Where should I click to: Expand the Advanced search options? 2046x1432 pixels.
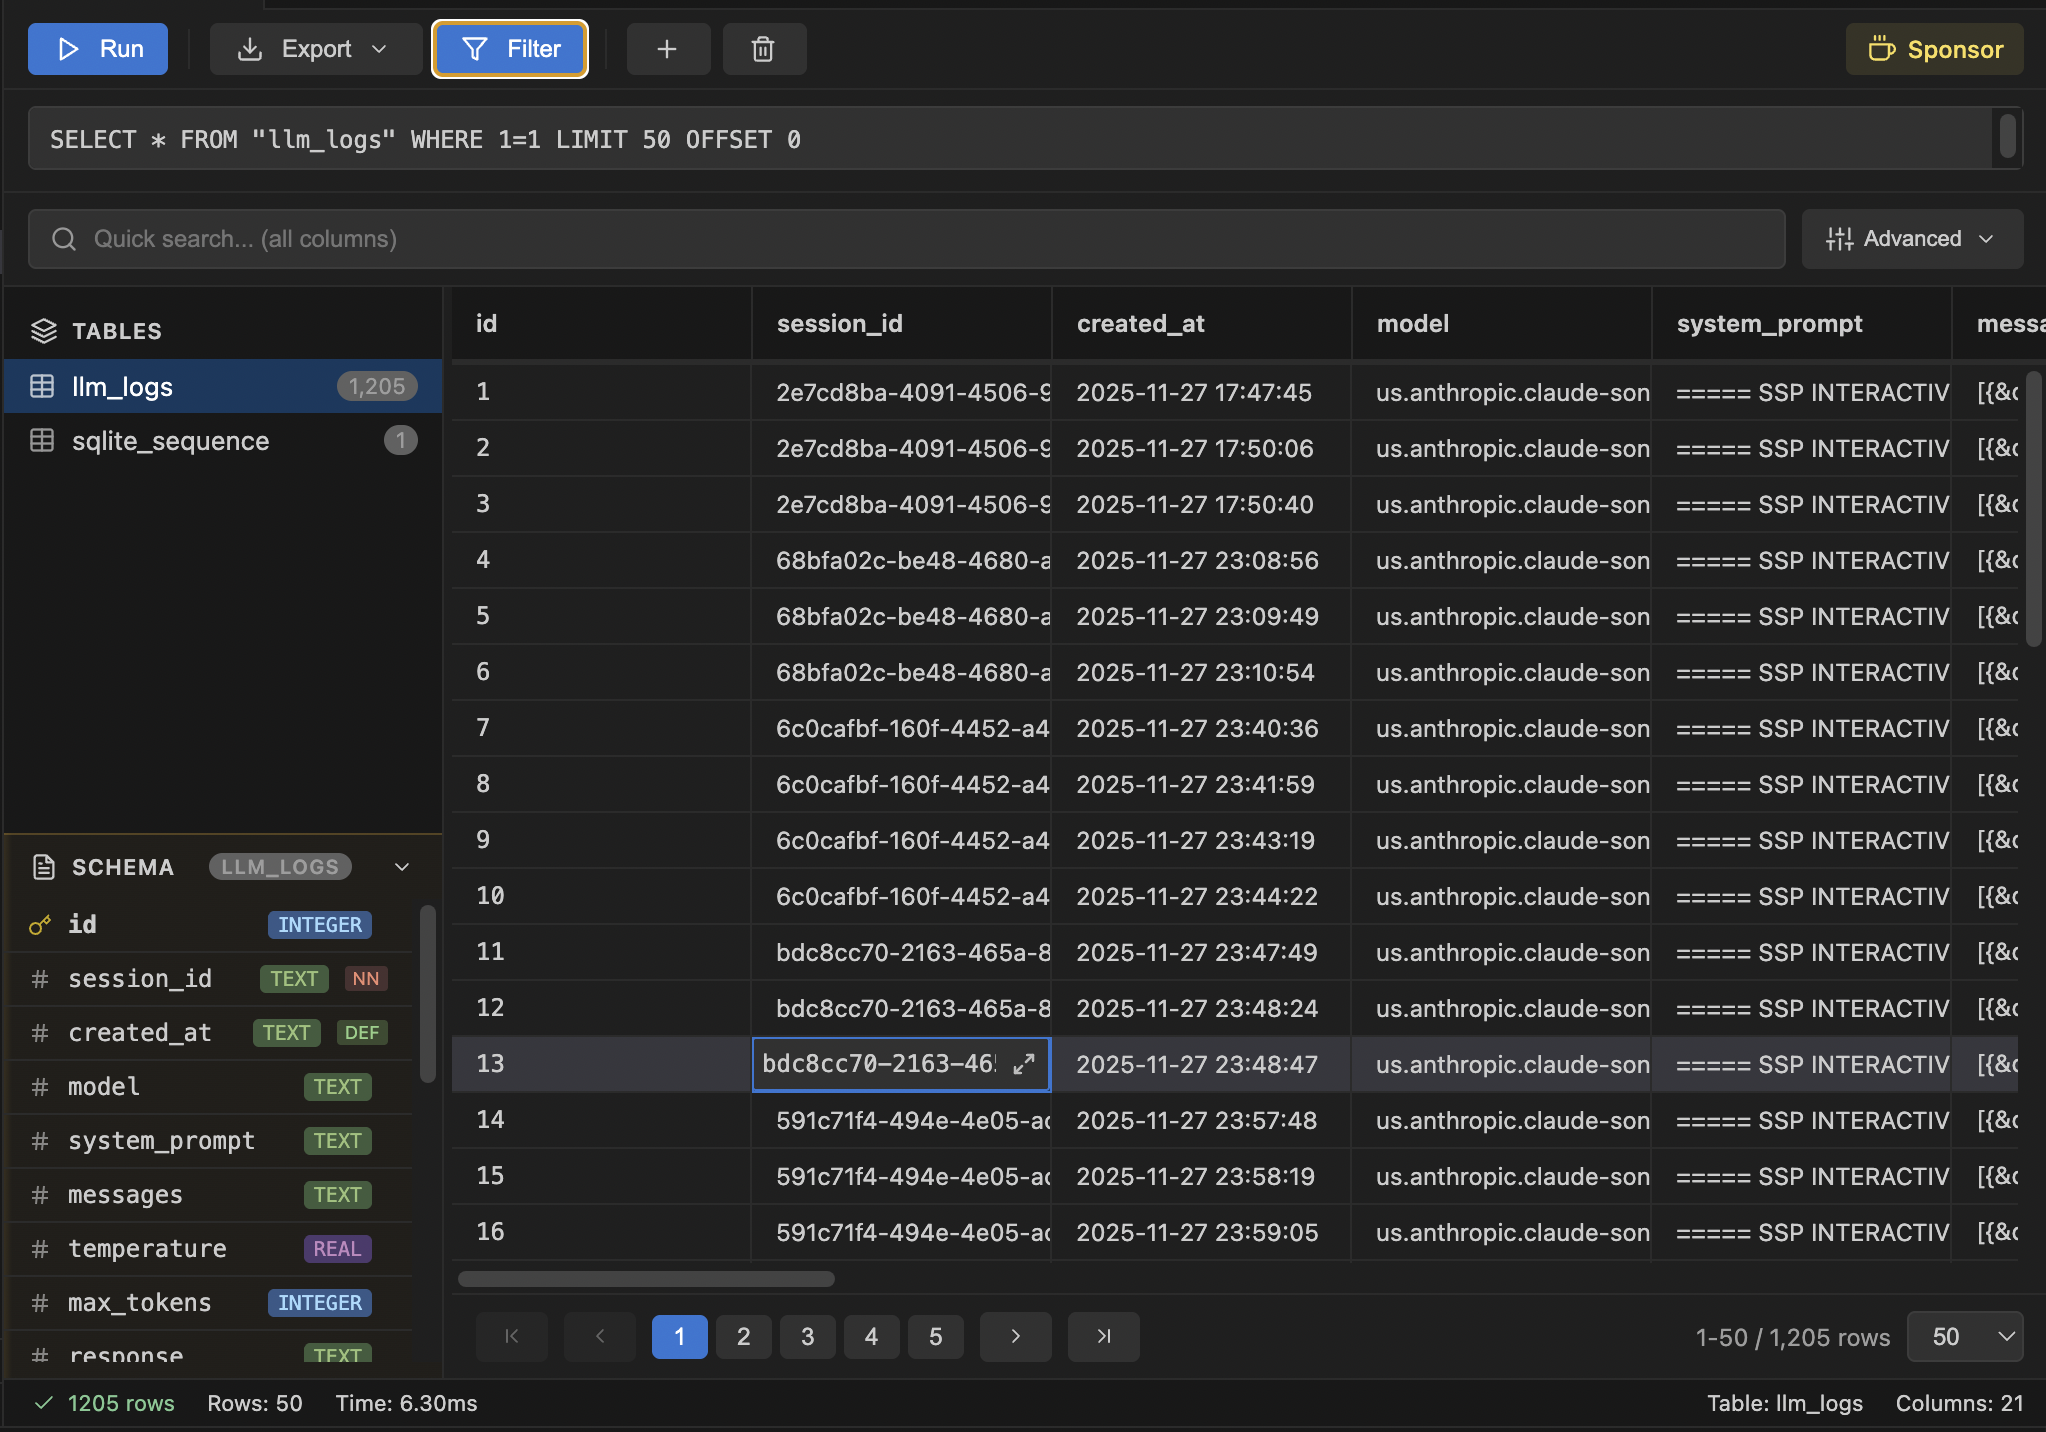pos(1911,239)
